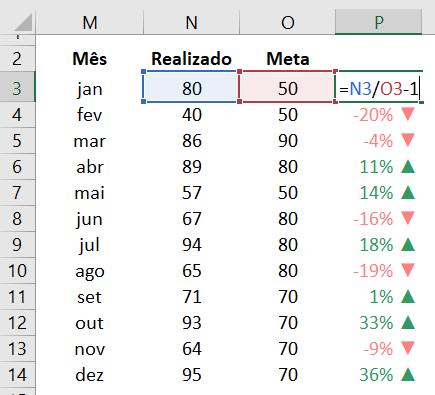Click formula cell showing =N3/O3-1
The image size is (435, 395).
pyautogui.click(x=379, y=87)
